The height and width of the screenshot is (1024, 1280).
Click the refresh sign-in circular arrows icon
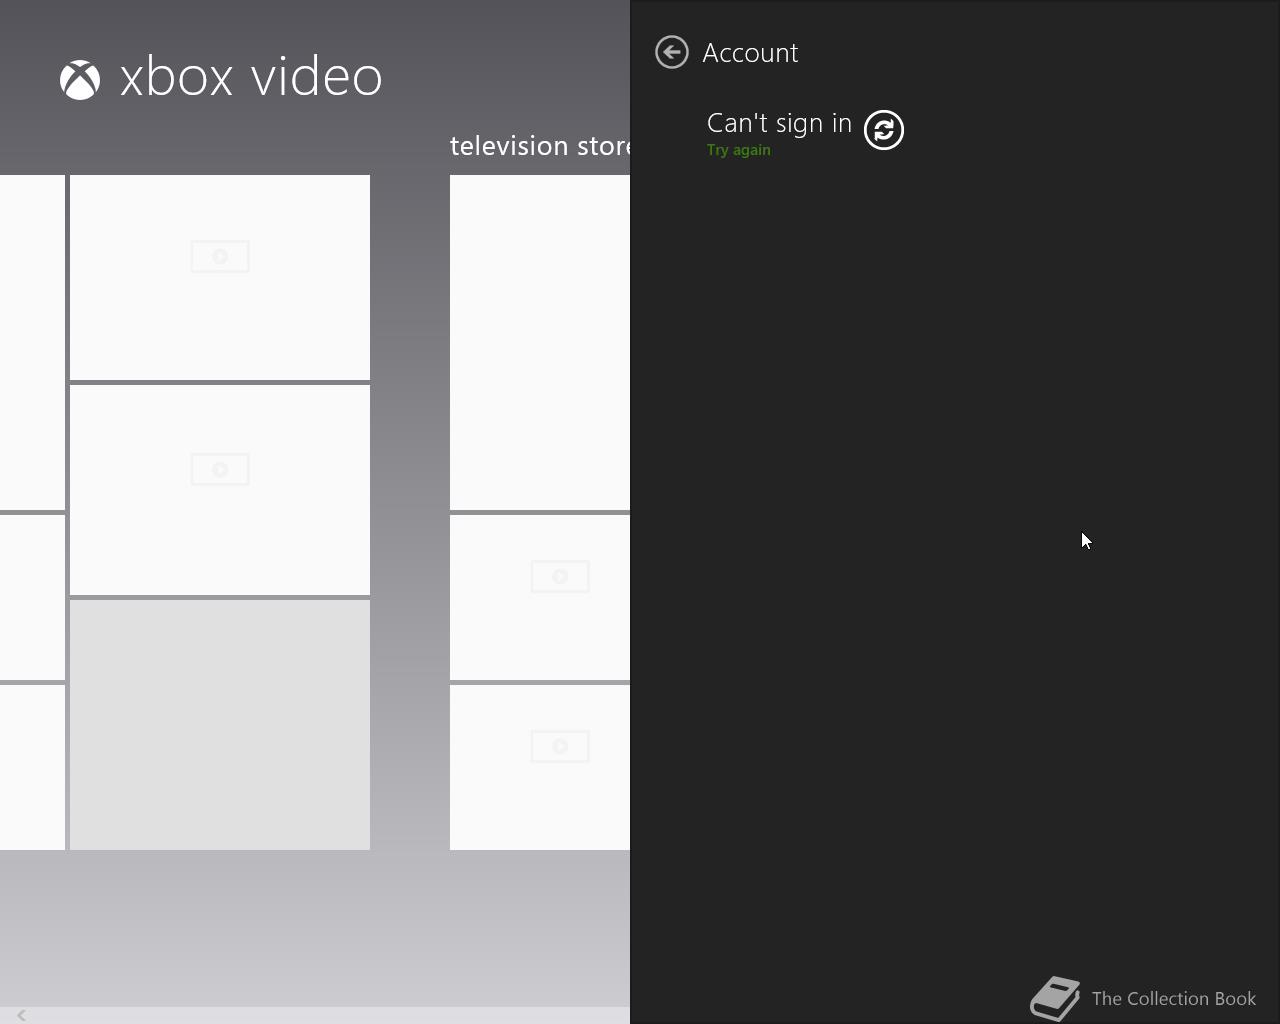pos(884,130)
